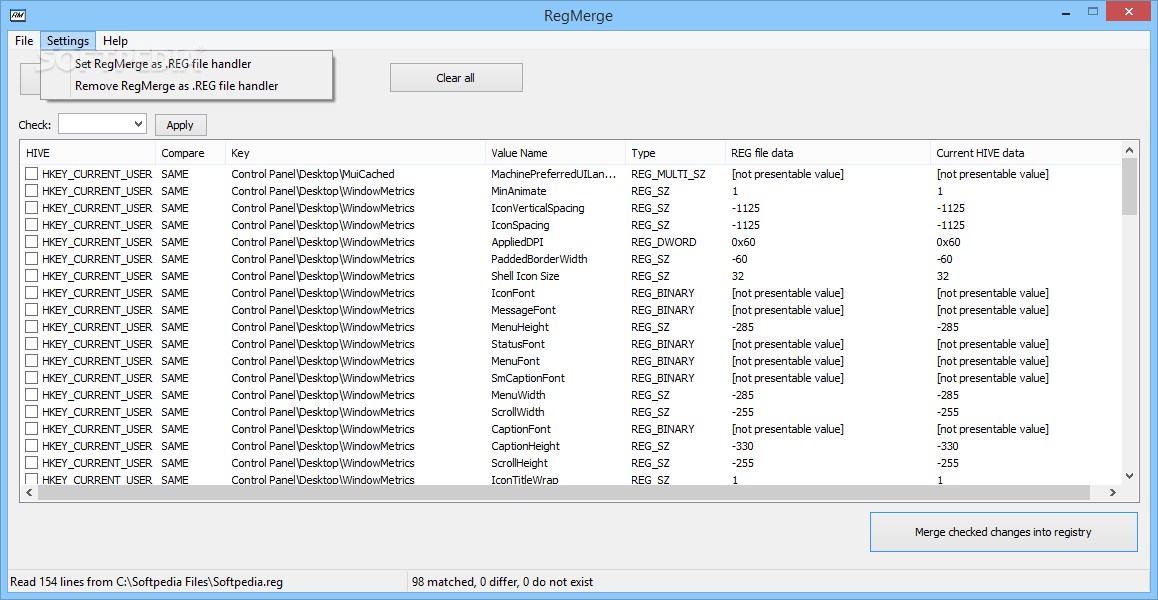1158x600 pixels.
Task: Select the IconTitleWrap value name
Action: [x=524, y=480]
